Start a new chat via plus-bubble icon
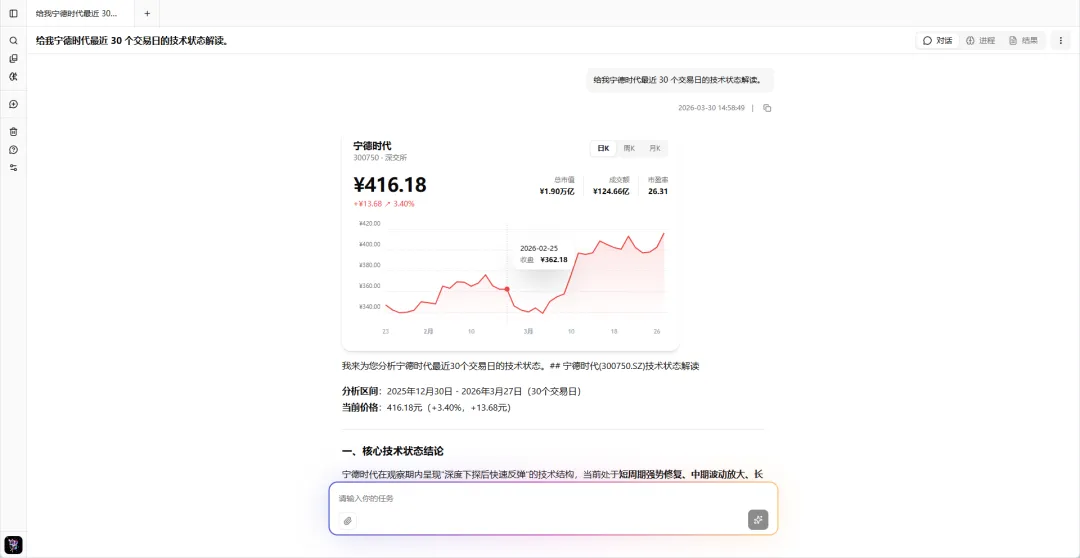Viewport: 1080px width, 558px height. click(13, 104)
